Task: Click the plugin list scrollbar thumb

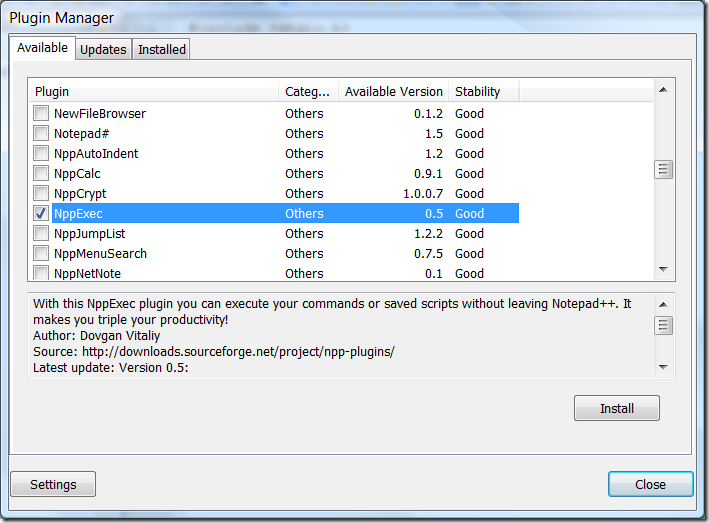Action: pos(663,170)
